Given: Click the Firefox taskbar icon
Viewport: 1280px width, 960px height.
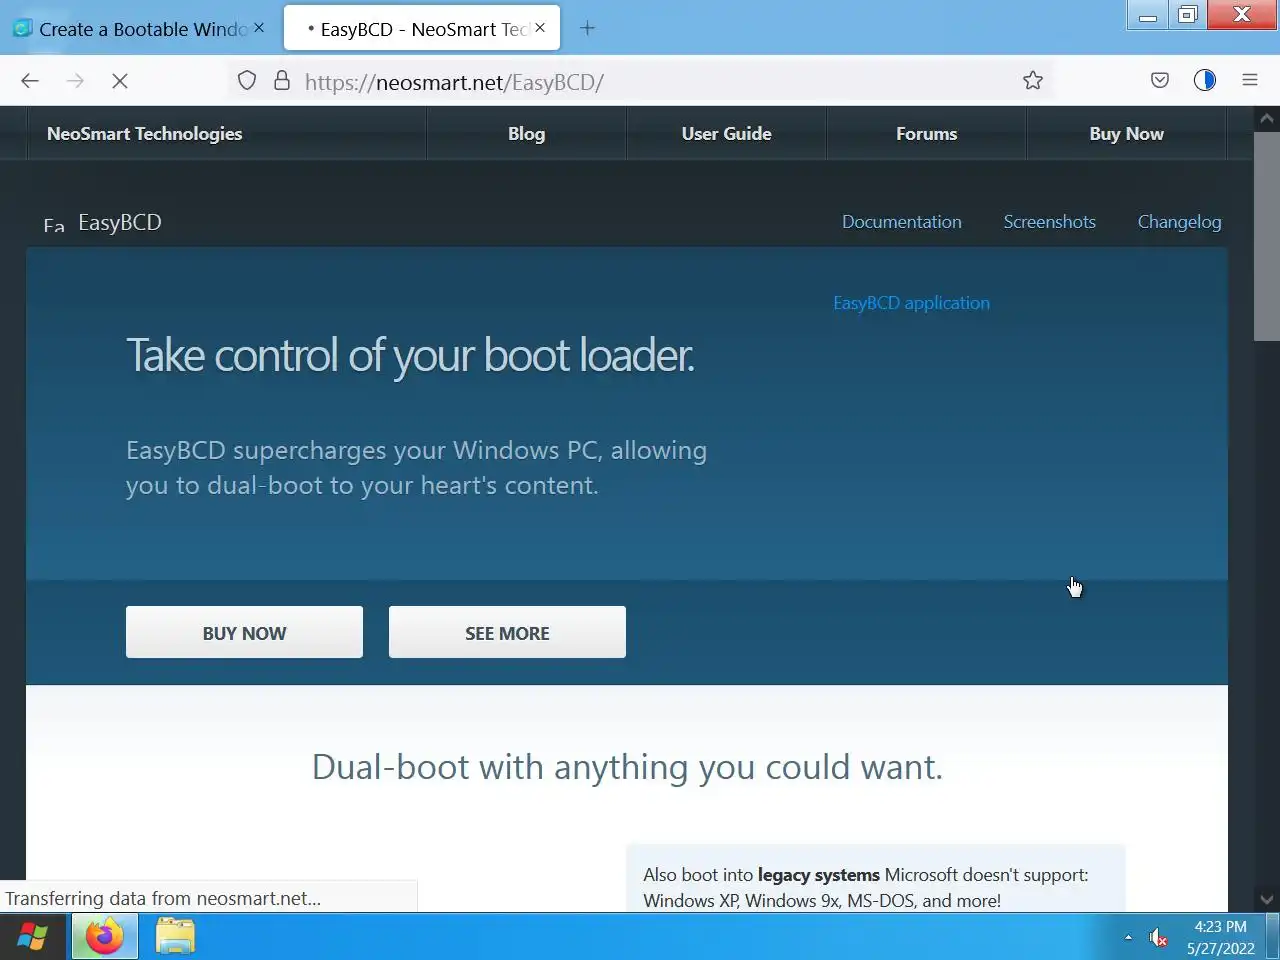Looking at the screenshot, I should [x=104, y=937].
